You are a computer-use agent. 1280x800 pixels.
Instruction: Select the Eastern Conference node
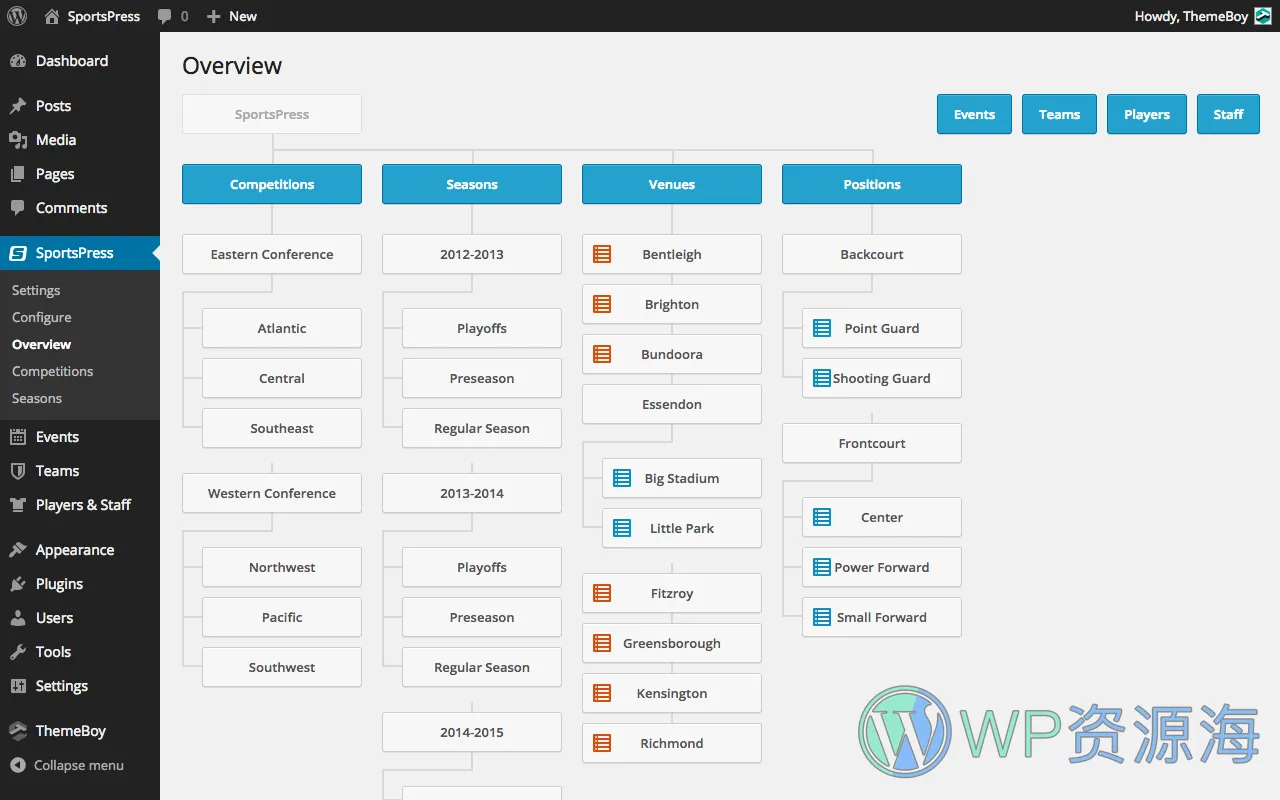click(x=272, y=254)
